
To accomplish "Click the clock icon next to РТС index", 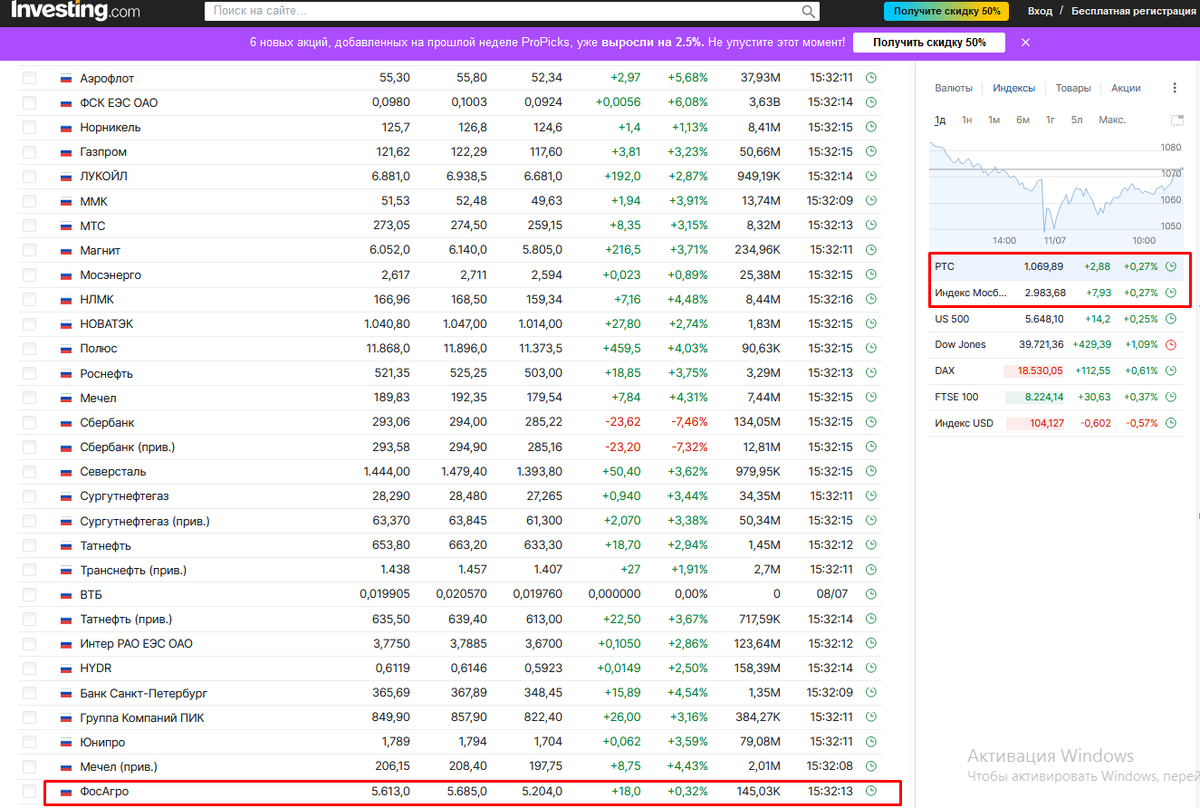I will [x=1170, y=267].
